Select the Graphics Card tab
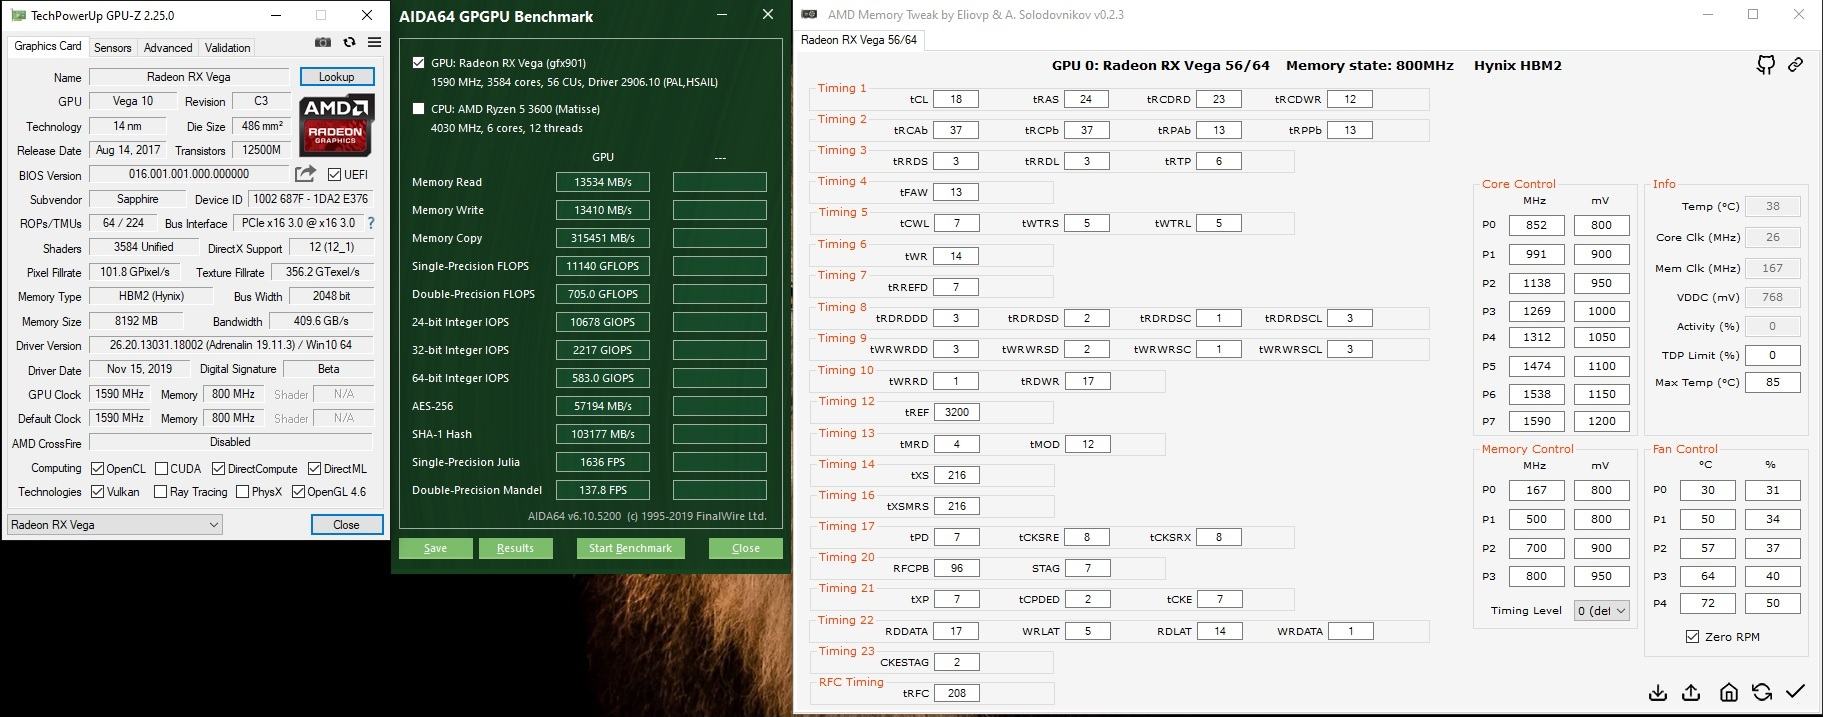Viewport: 1844px width, 717px height. (x=48, y=46)
